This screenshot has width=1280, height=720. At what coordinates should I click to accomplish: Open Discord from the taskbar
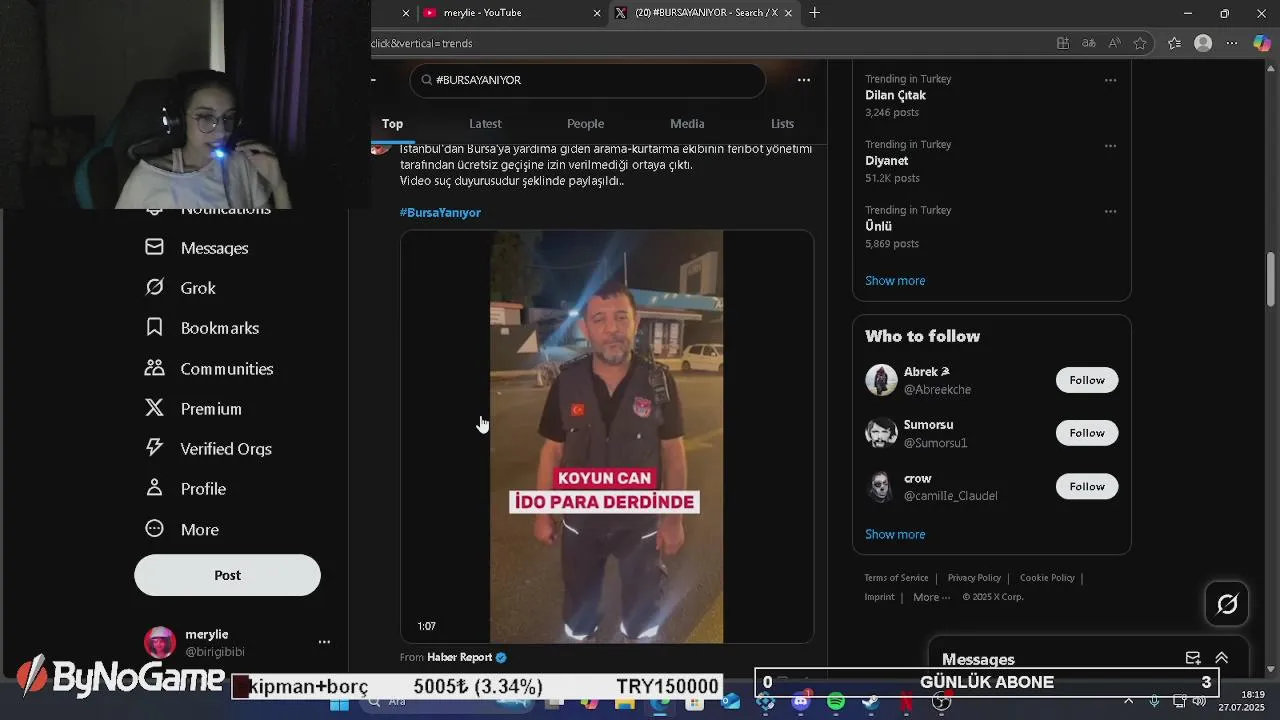800,702
